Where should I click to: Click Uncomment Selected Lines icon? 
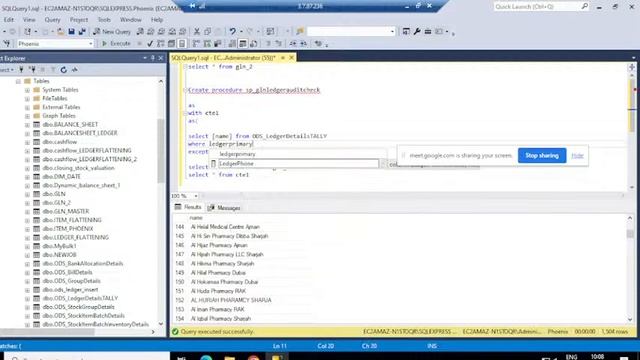click(279, 44)
